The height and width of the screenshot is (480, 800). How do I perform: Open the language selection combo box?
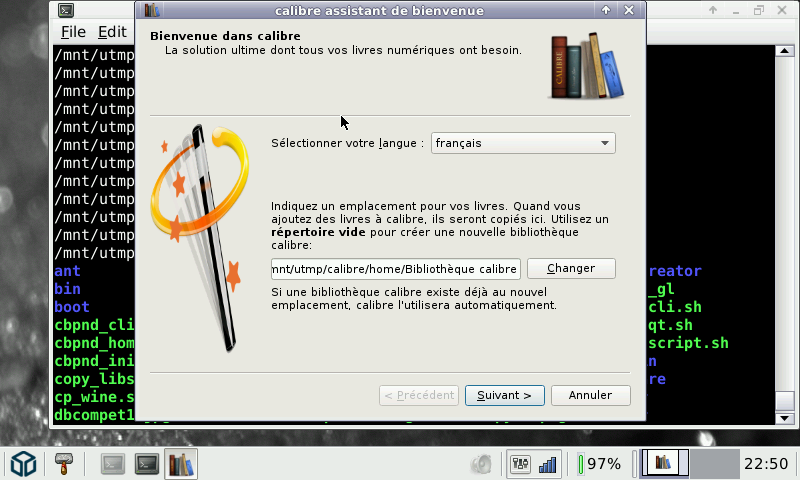click(523, 143)
